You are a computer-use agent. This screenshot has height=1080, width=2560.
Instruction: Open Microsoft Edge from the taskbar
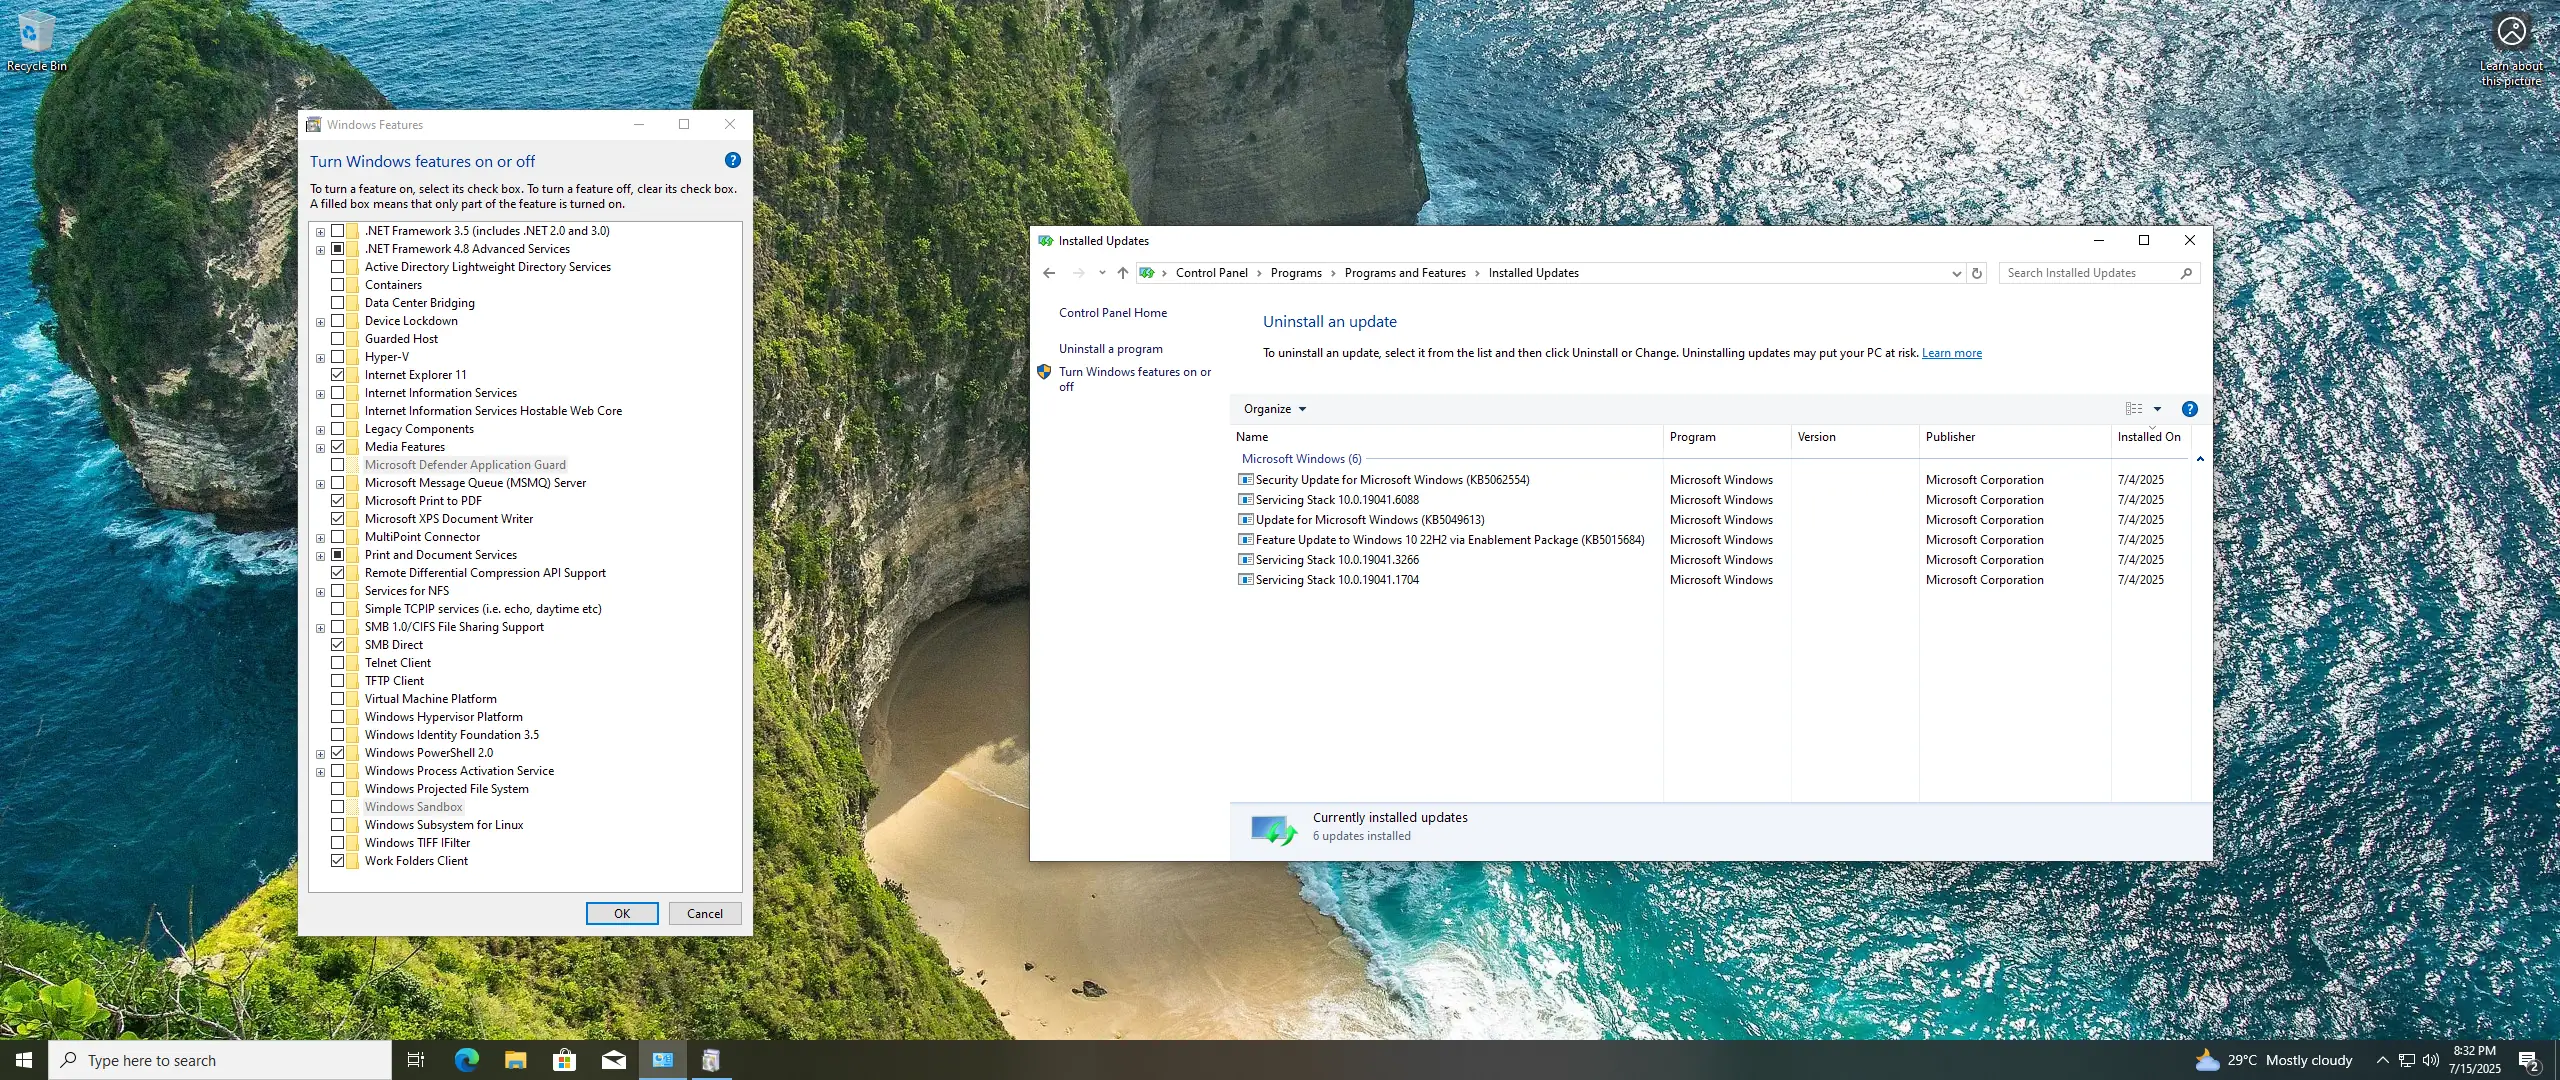[466, 1060]
